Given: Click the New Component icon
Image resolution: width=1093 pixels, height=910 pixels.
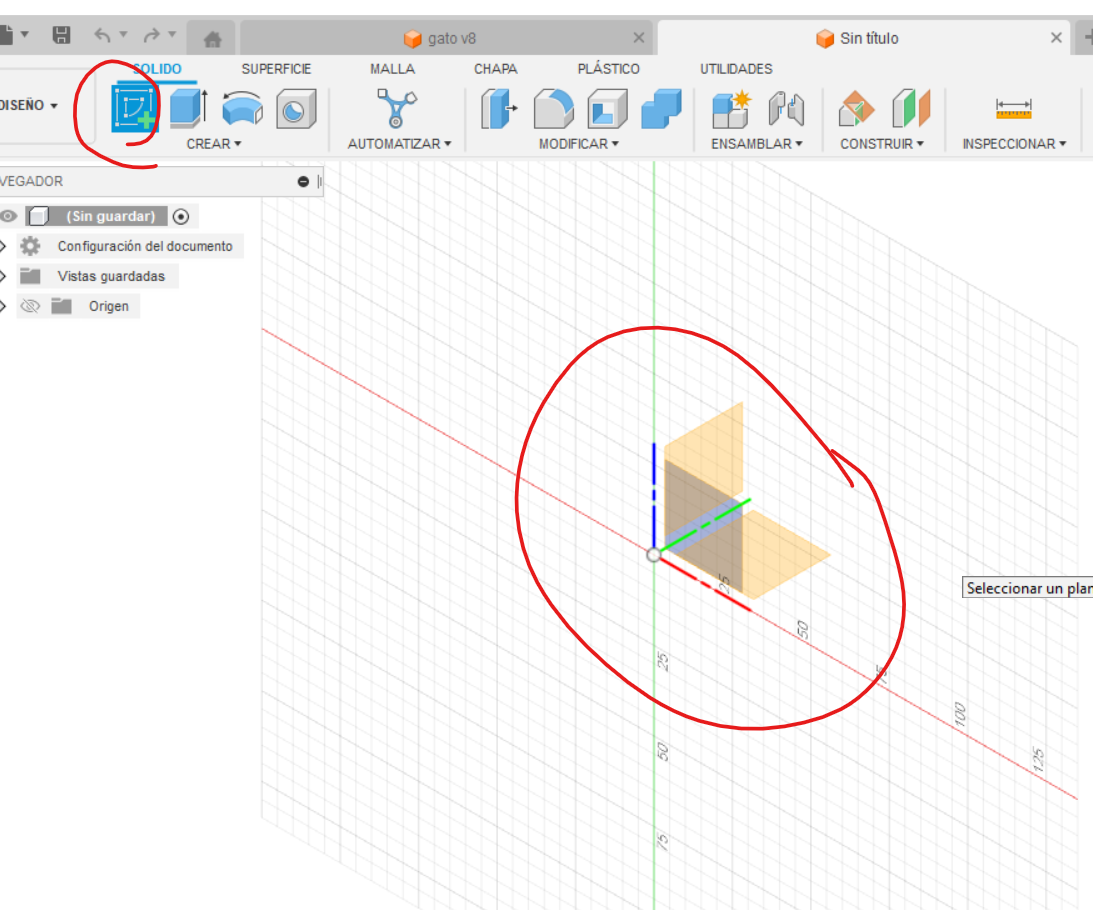Looking at the screenshot, I should [731, 109].
